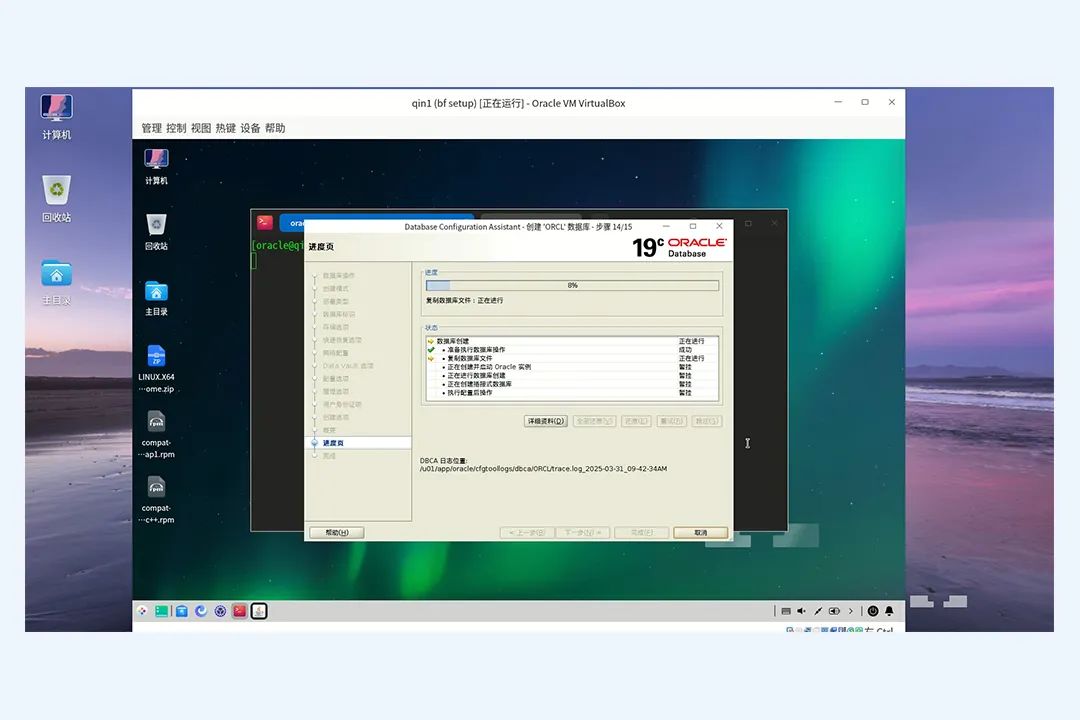
Task: Open 热键 menu in VirtualBox
Action: point(226,128)
